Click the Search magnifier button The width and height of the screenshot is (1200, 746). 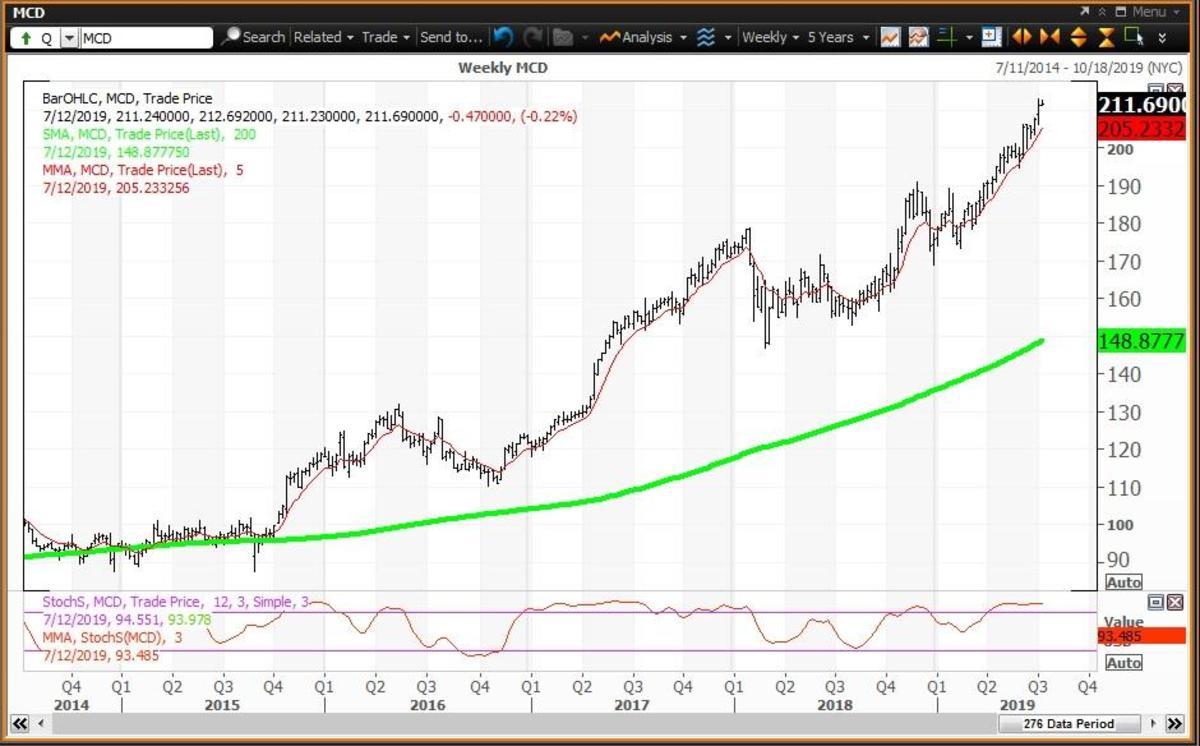253,37
